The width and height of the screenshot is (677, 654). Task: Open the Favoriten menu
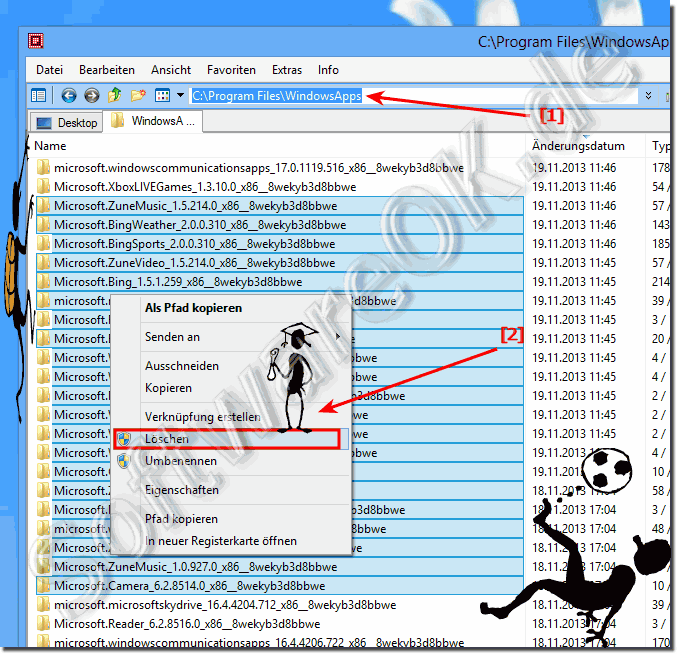pos(231,70)
